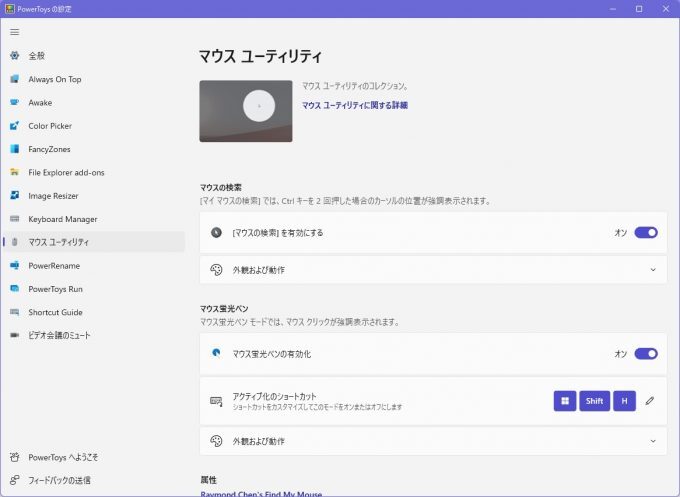680x497 pixels.
Task: Click the Always On Top icon
Action: [15, 79]
